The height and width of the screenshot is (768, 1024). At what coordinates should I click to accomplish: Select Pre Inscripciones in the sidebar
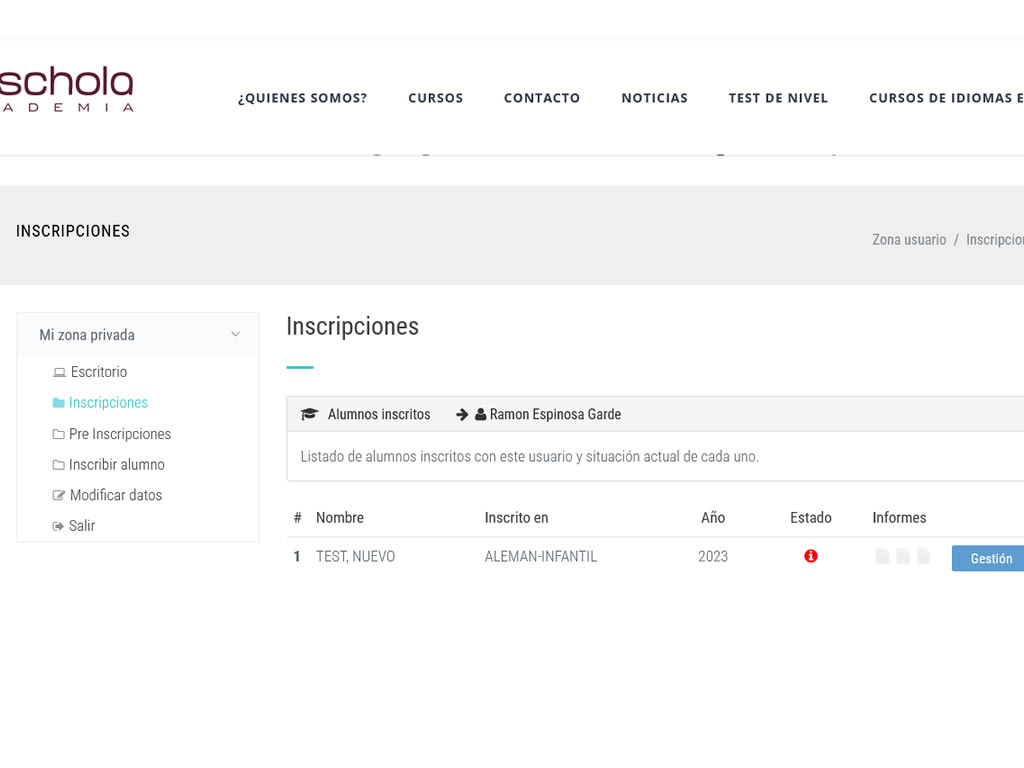coord(119,434)
